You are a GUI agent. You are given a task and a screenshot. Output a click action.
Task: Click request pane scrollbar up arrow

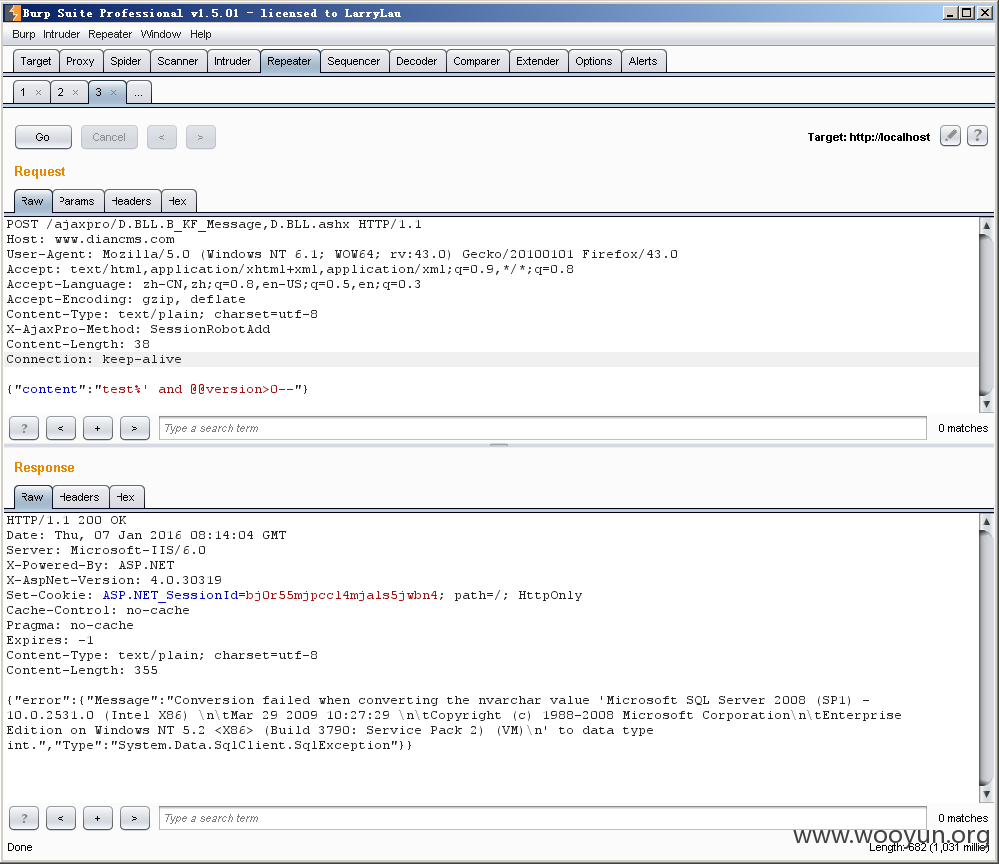coord(986,225)
